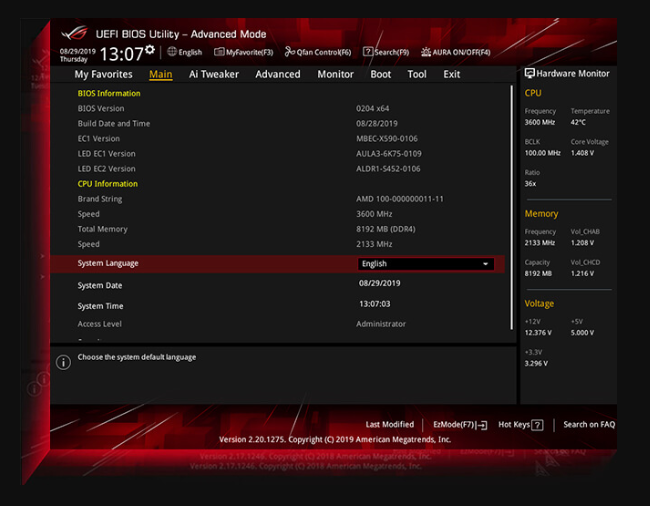The width and height of the screenshot is (650, 506).
Task: Click the globe language icon
Action: [x=172, y=51]
